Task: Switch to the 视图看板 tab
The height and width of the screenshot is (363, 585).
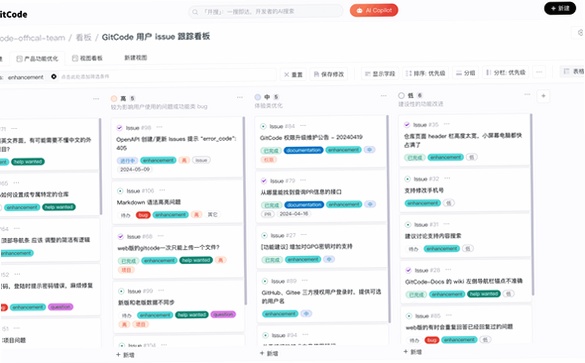Action: 87,58
